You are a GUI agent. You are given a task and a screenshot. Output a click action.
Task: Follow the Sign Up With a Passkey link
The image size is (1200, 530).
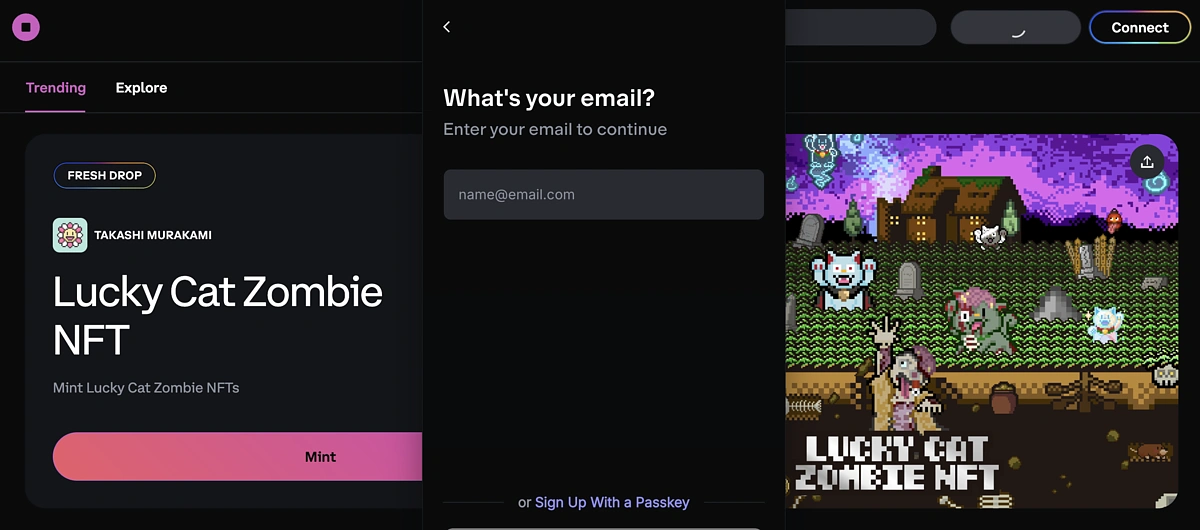tap(612, 502)
